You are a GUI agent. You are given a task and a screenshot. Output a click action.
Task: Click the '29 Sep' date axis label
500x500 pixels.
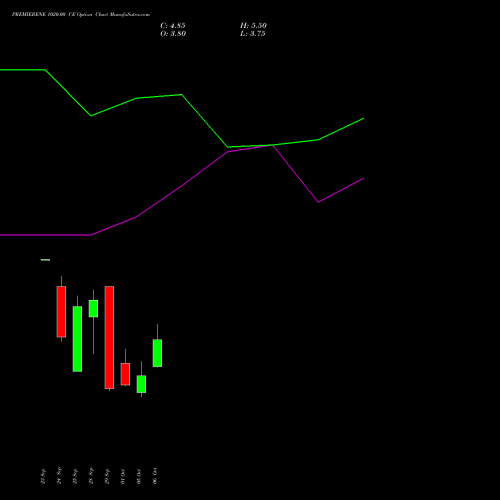tap(107, 476)
